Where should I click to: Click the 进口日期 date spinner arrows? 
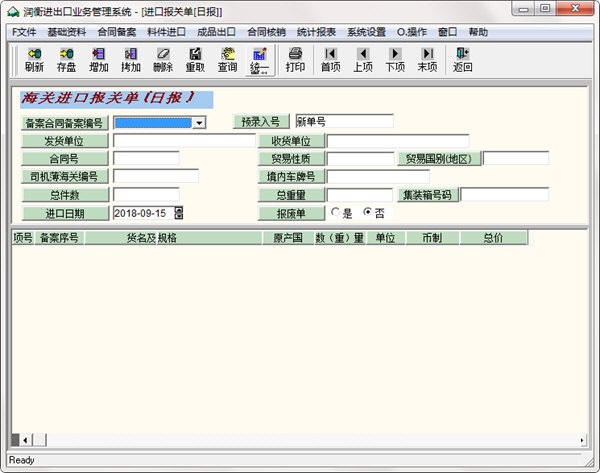pos(179,213)
